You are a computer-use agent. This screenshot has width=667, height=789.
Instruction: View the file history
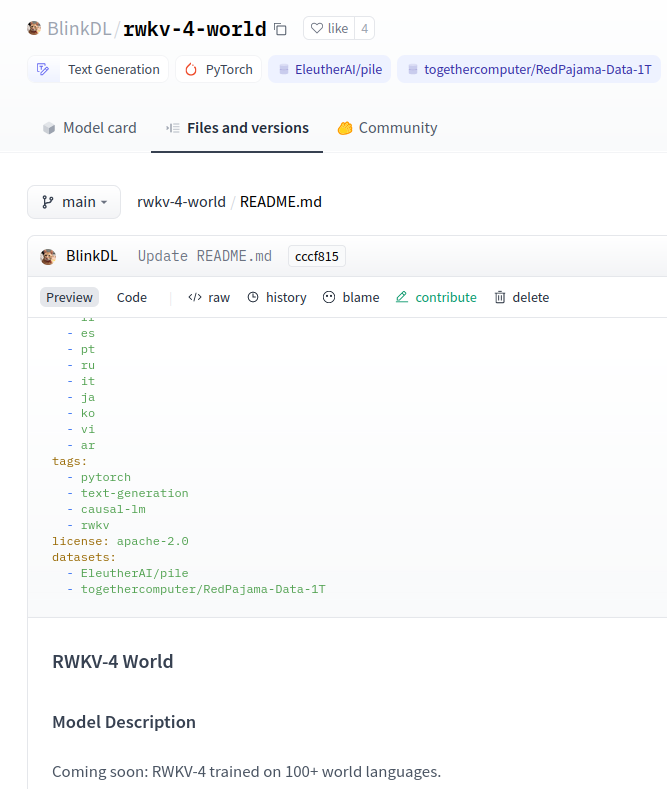coord(277,297)
